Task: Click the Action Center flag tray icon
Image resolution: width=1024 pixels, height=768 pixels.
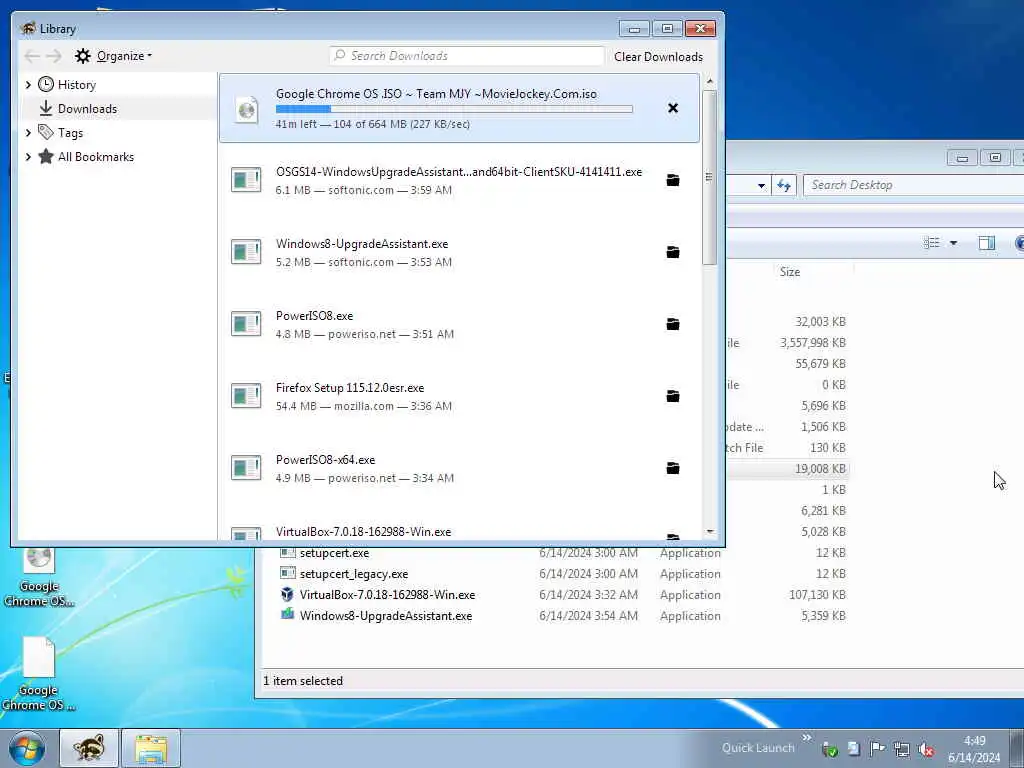Action: point(878,749)
